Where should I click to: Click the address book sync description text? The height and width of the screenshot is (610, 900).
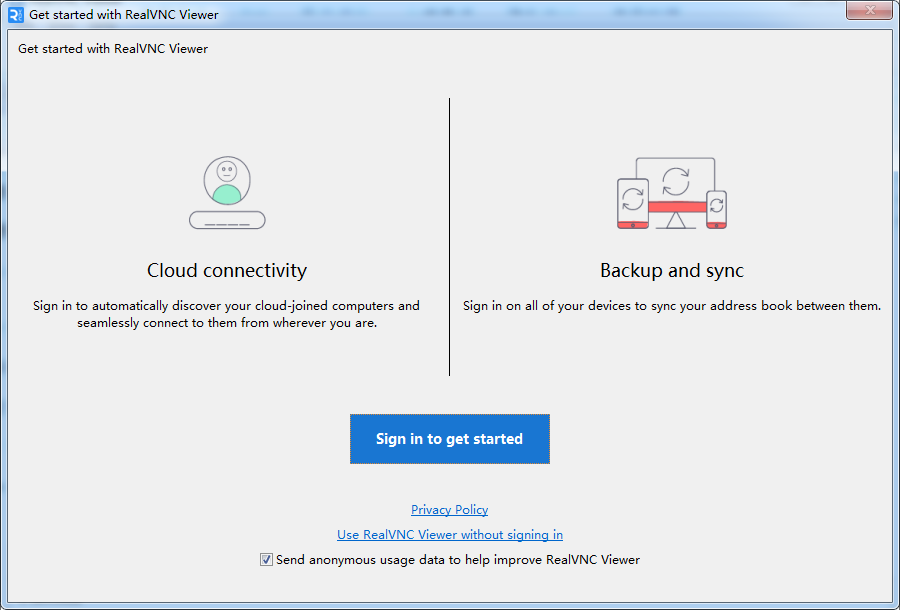coord(672,305)
